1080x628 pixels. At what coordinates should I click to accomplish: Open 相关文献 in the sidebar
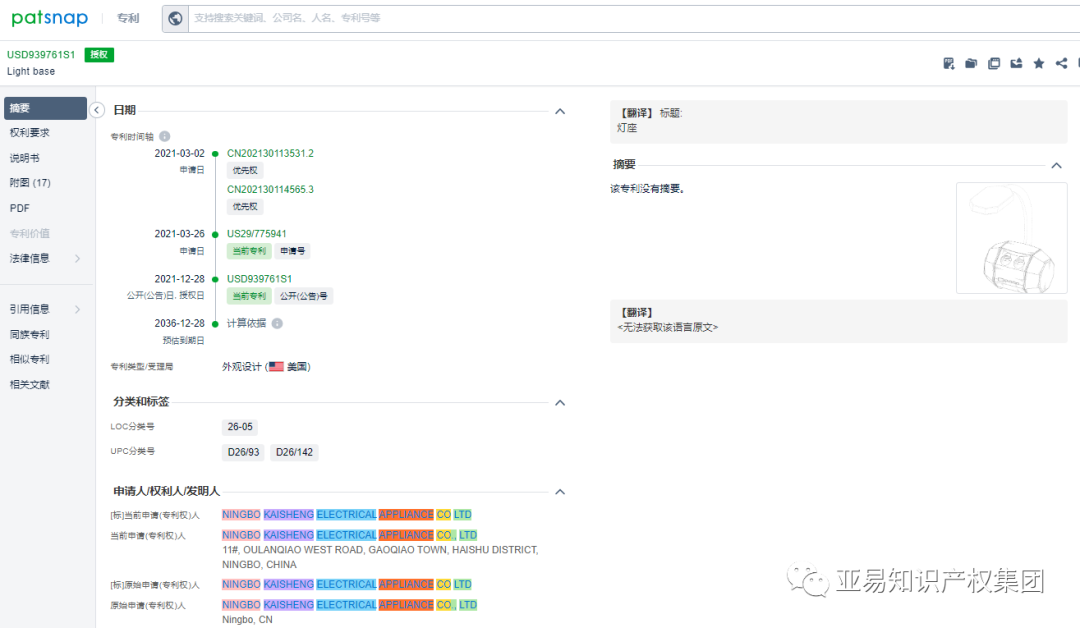(x=30, y=384)
